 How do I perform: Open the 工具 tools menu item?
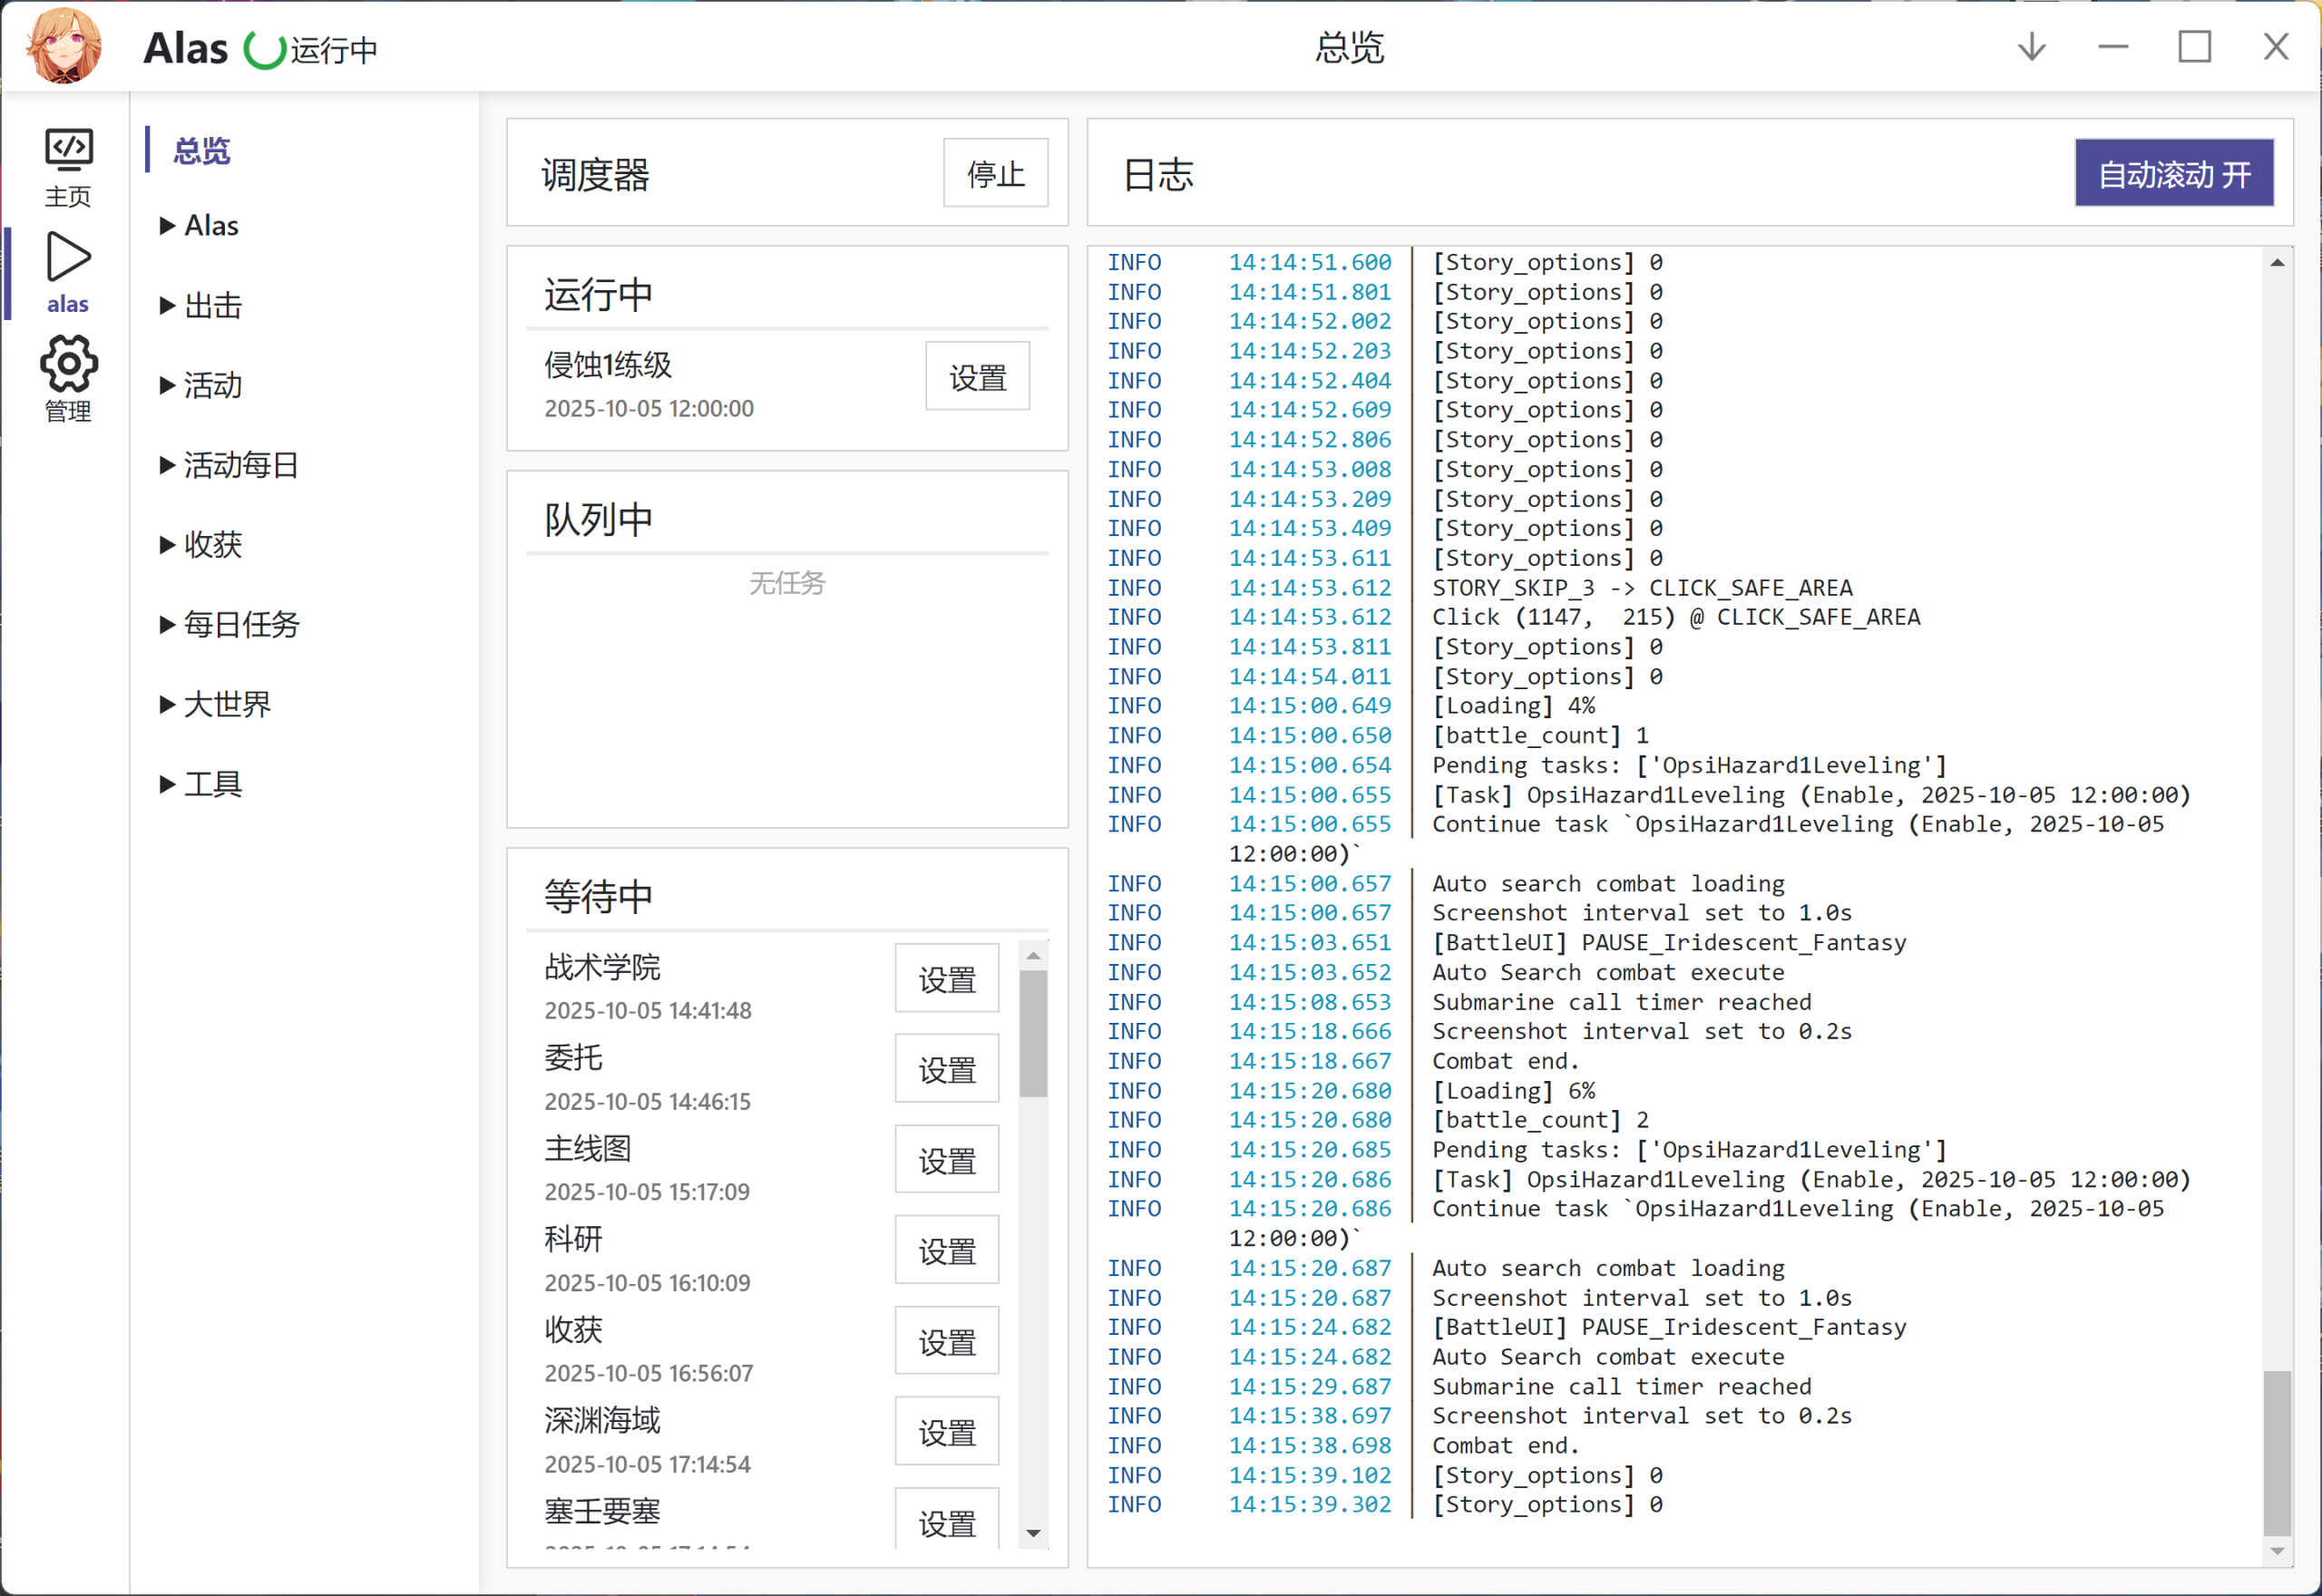[x=211, y=785]
